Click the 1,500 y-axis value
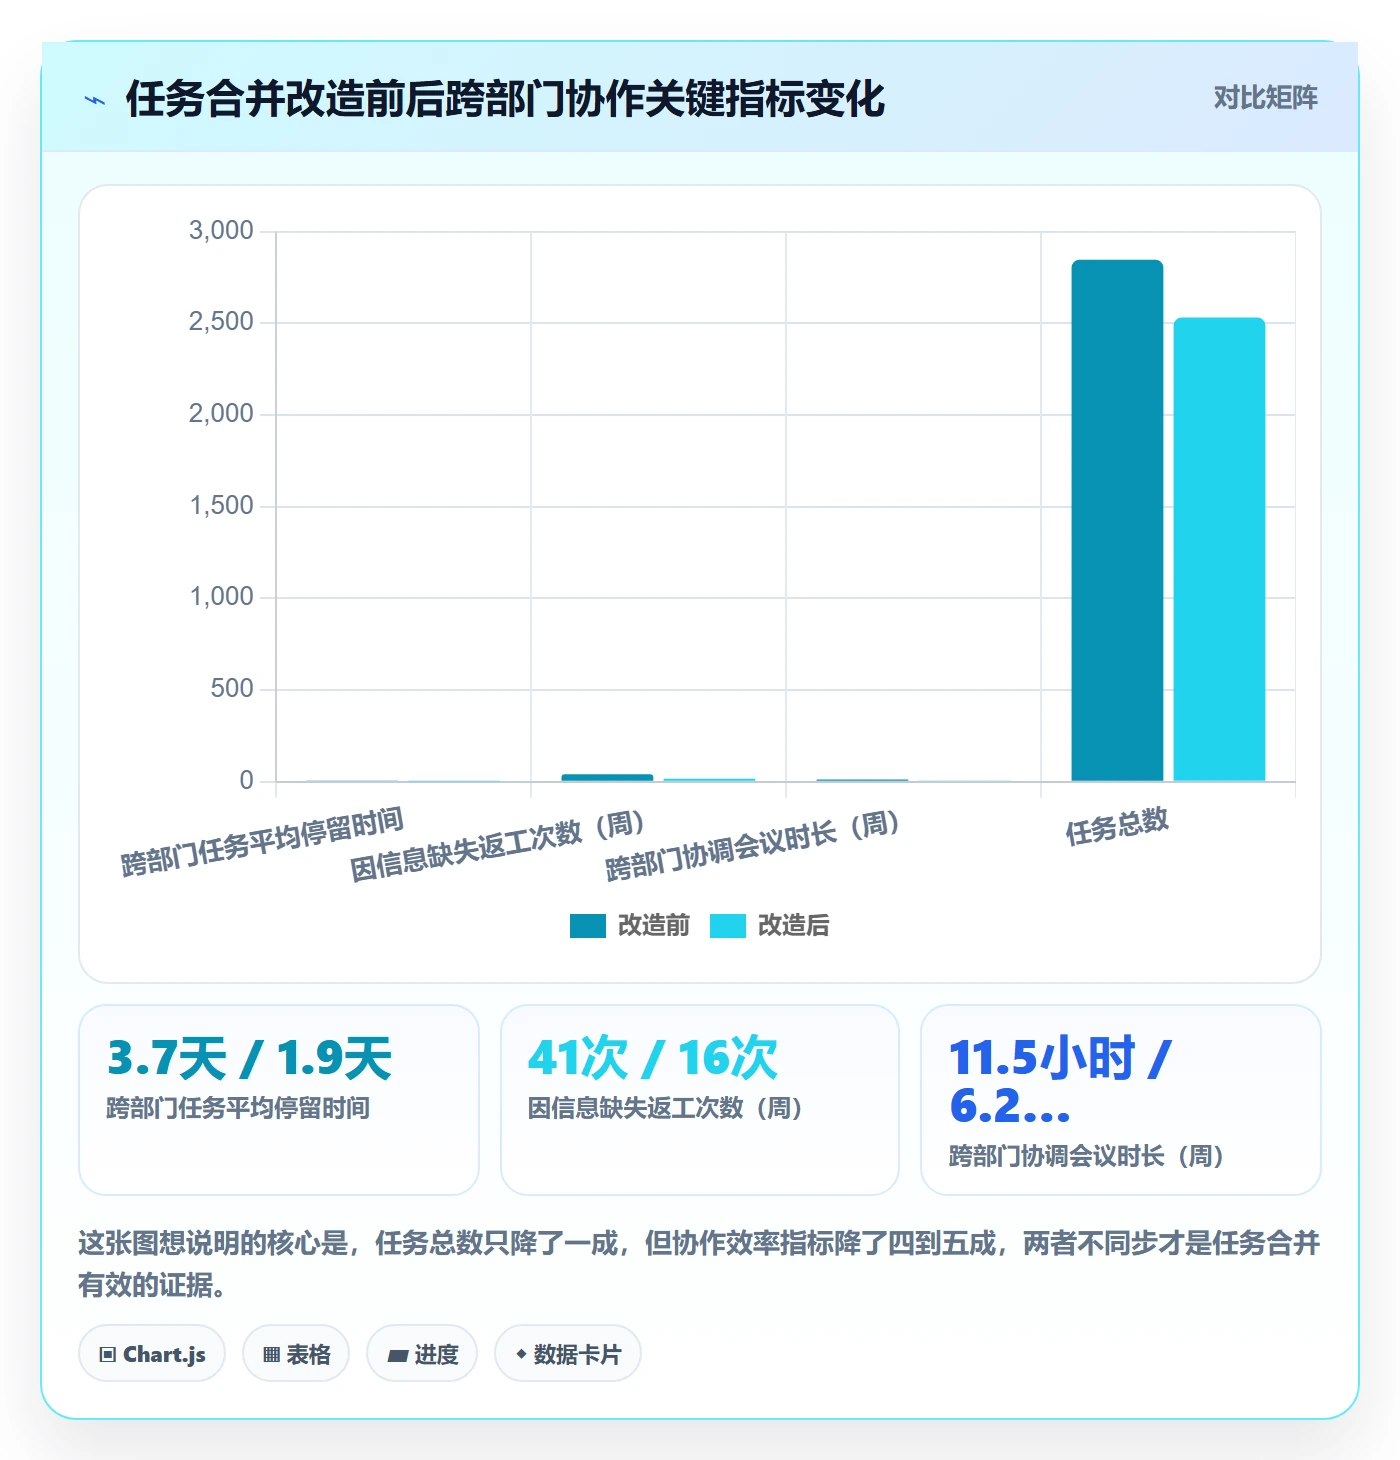The height and width of the screenshot is (1460, 1400). (221, 505)
